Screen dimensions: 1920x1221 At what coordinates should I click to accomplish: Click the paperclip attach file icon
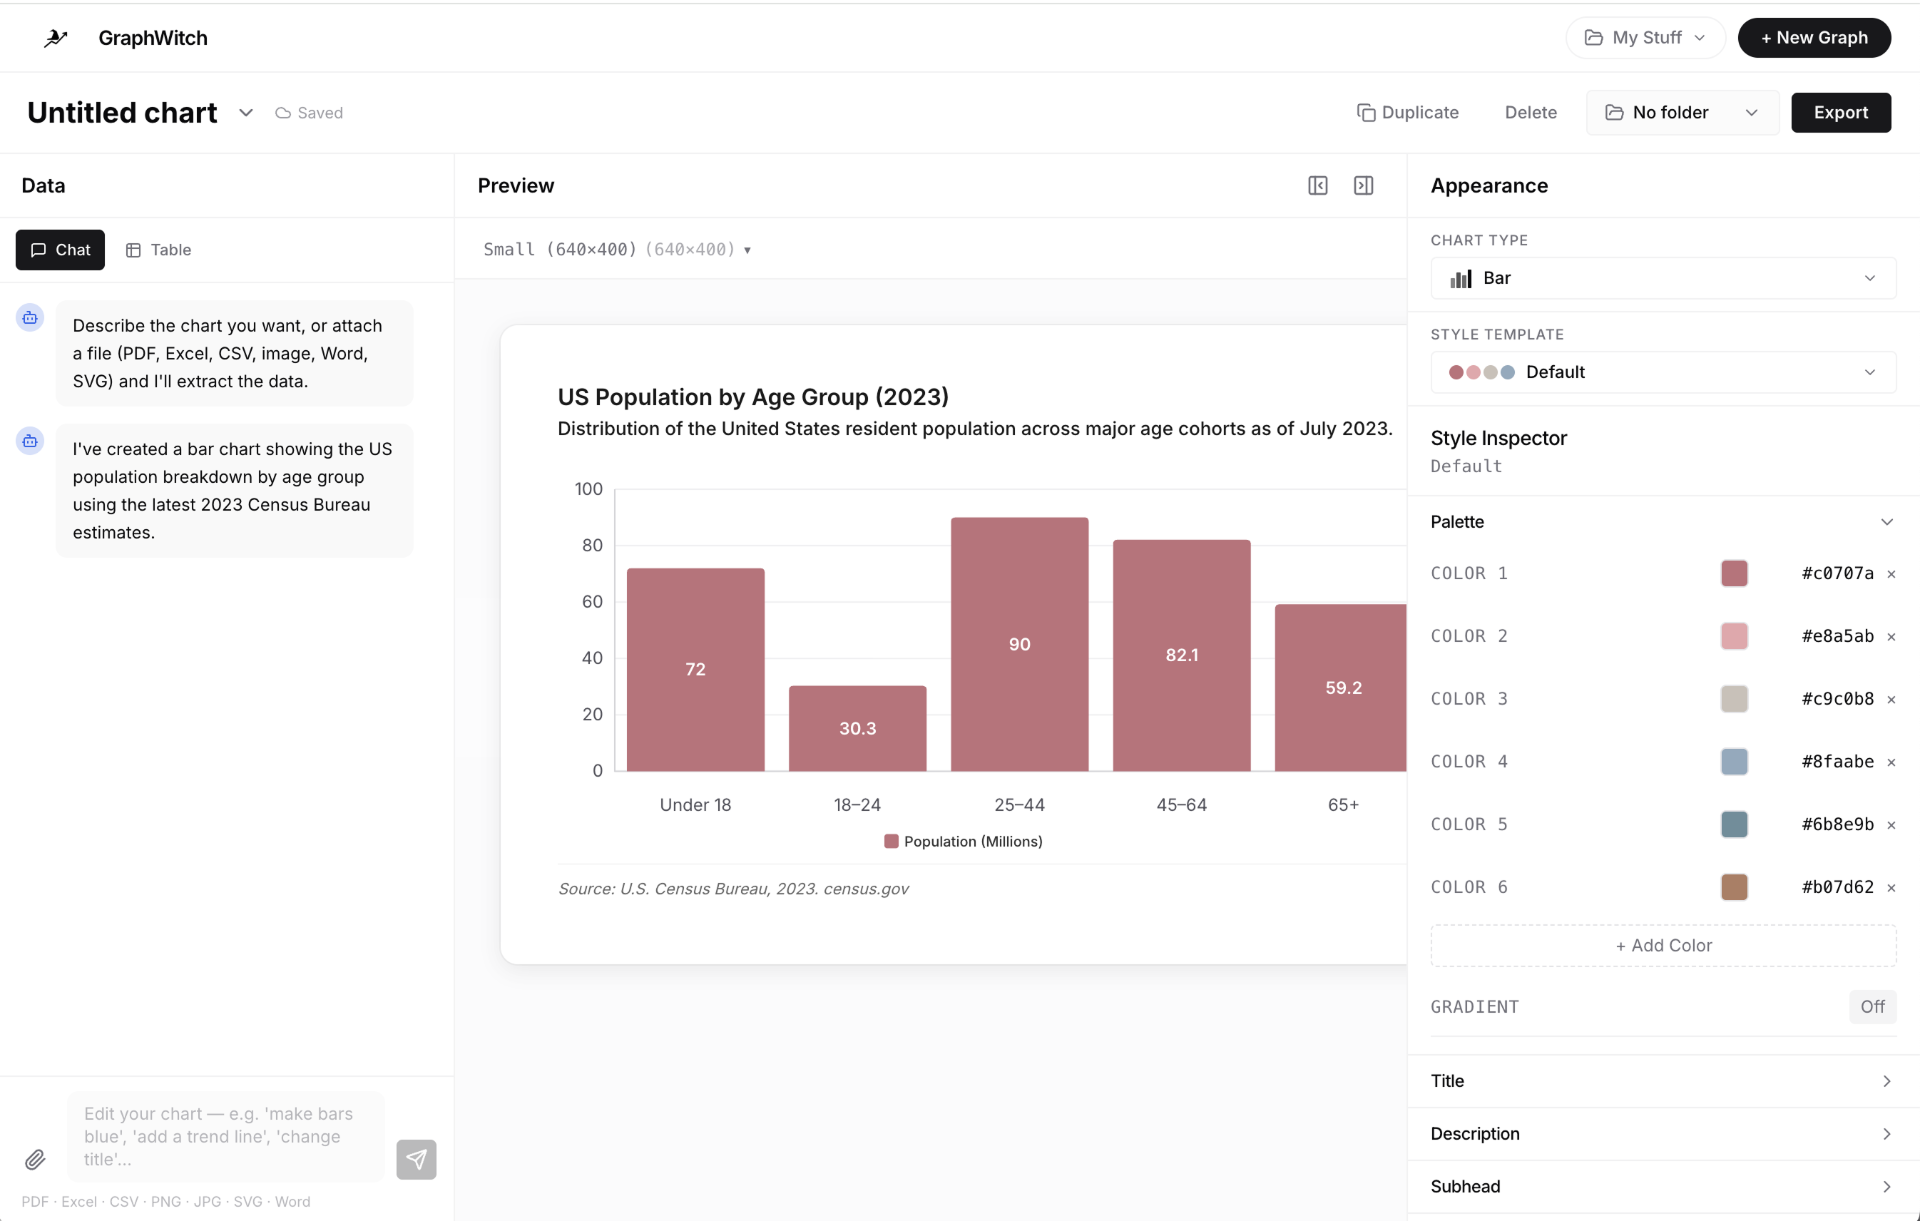tap(35, 1159)
